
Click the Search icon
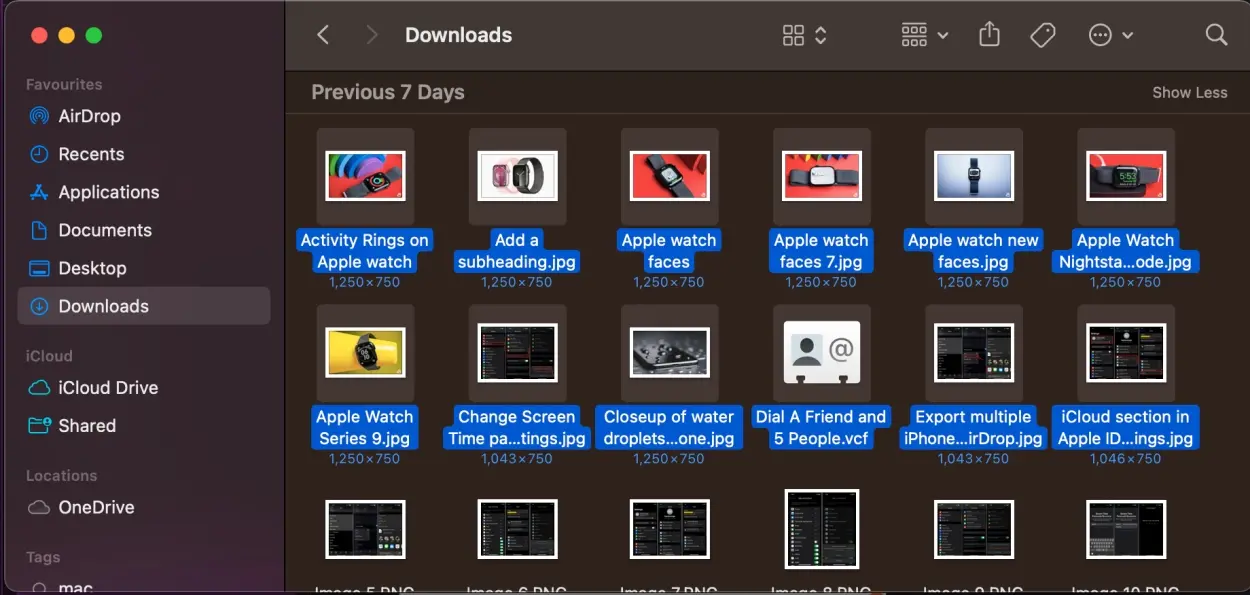click(1216, 34)
